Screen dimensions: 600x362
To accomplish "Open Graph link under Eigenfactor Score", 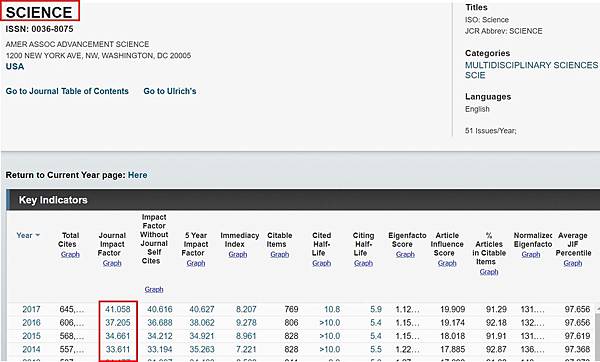I will coord(405,254).
